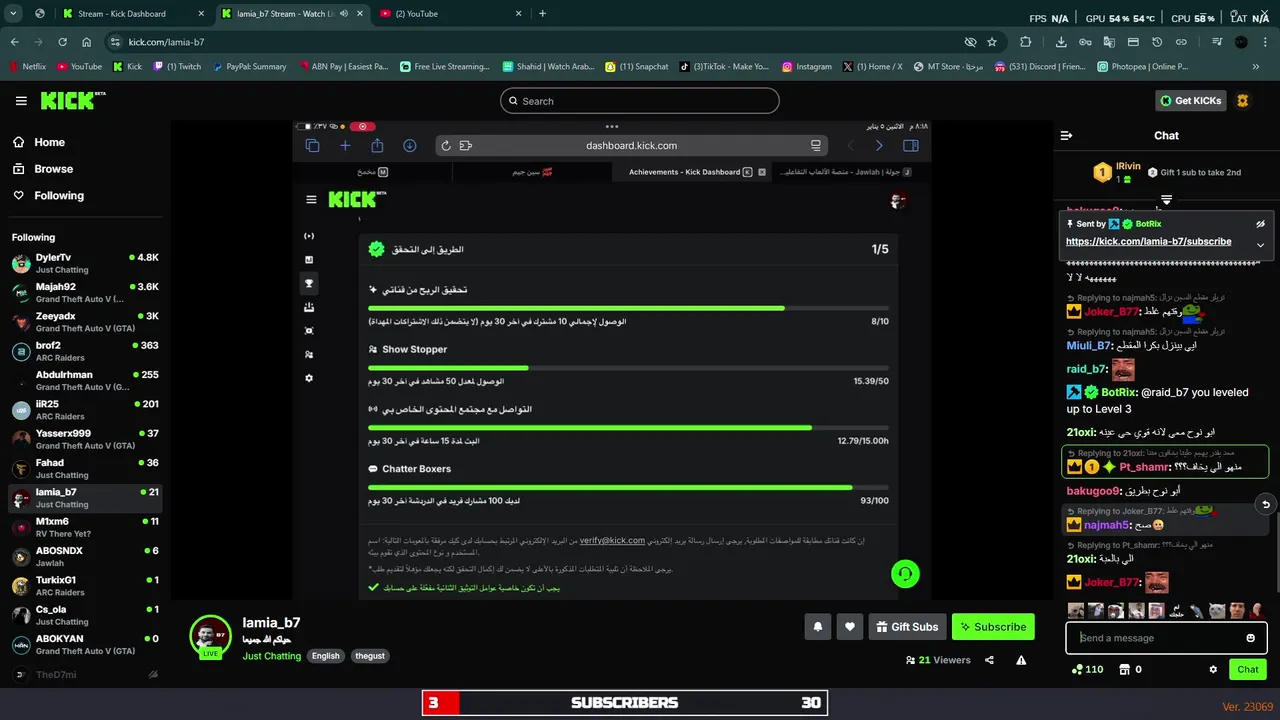1280x720 pixels.
Task: Subscribe to lamia_b7 channel
Action: [x=993, y=627]
